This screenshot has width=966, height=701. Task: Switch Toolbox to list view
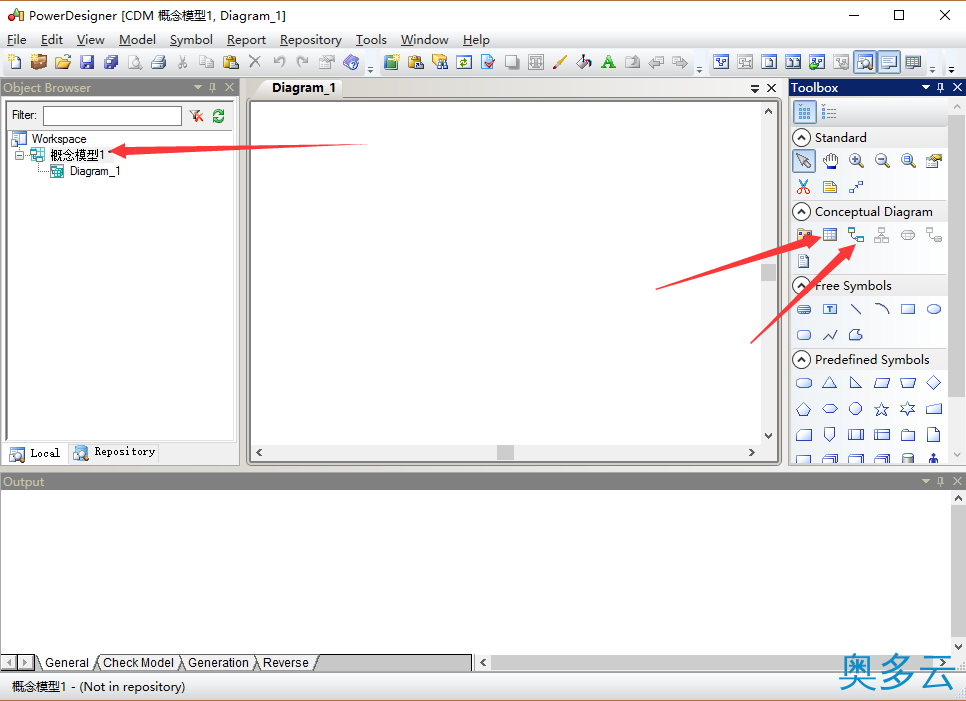click(x=829, y=112)
